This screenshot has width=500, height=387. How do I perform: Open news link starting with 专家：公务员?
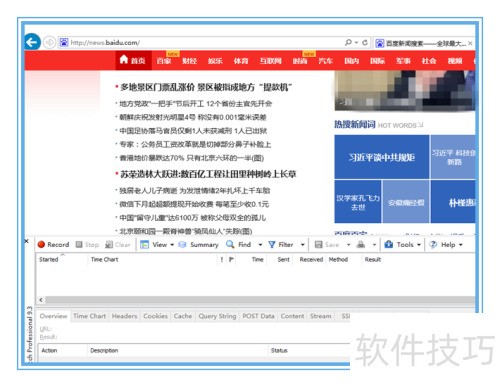pos(195,144)
